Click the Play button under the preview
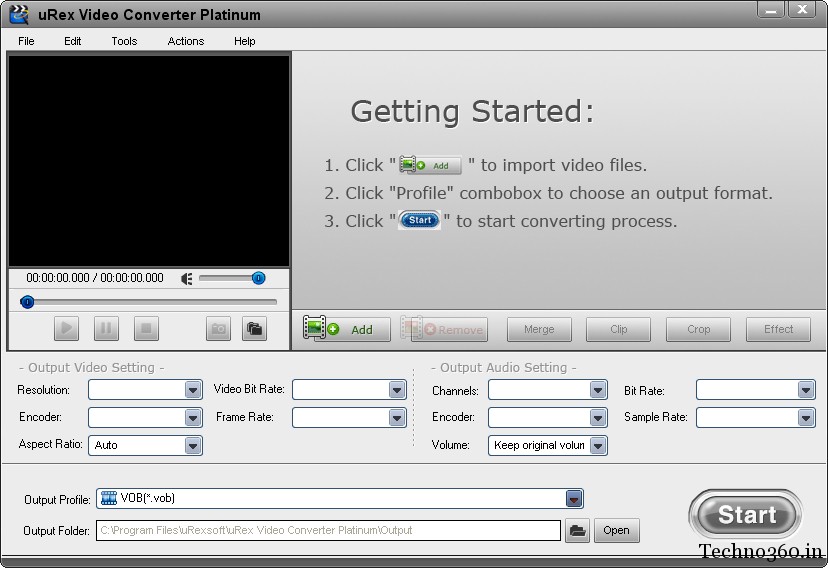This screenshot has width=828, height=568. coord(66,328)
